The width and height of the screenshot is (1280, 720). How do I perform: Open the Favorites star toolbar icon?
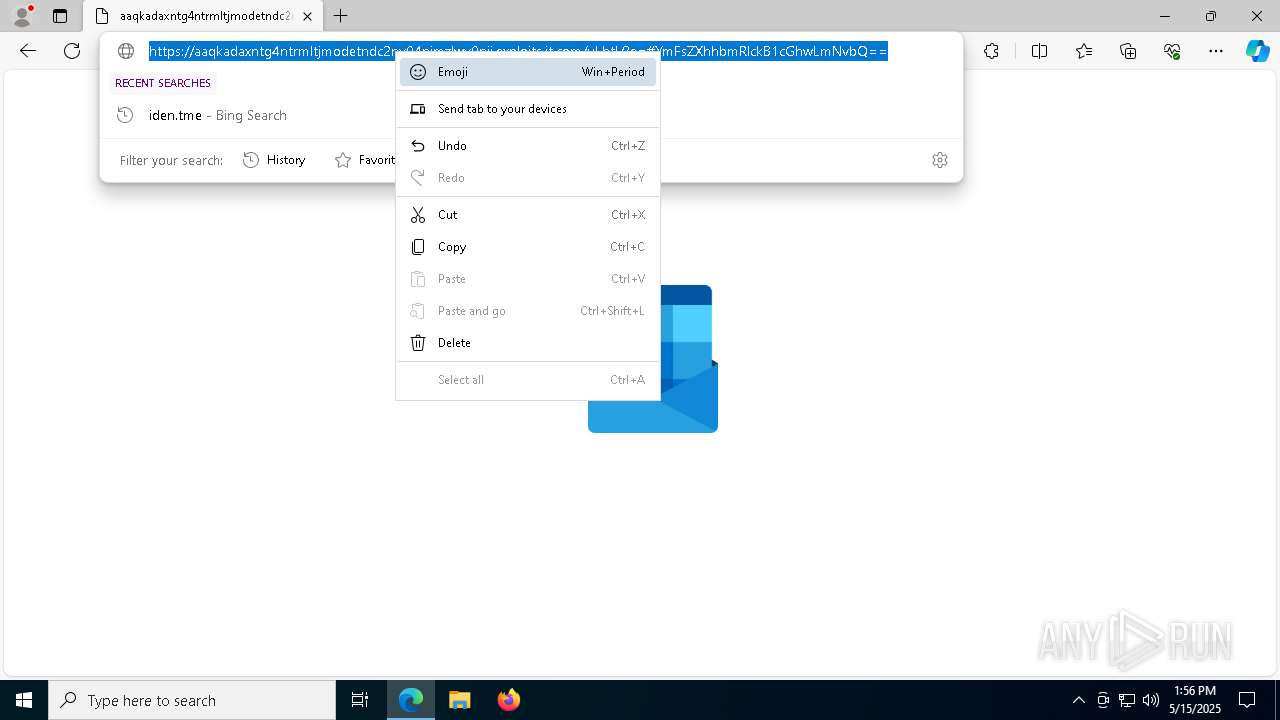tap(1084, 51)
